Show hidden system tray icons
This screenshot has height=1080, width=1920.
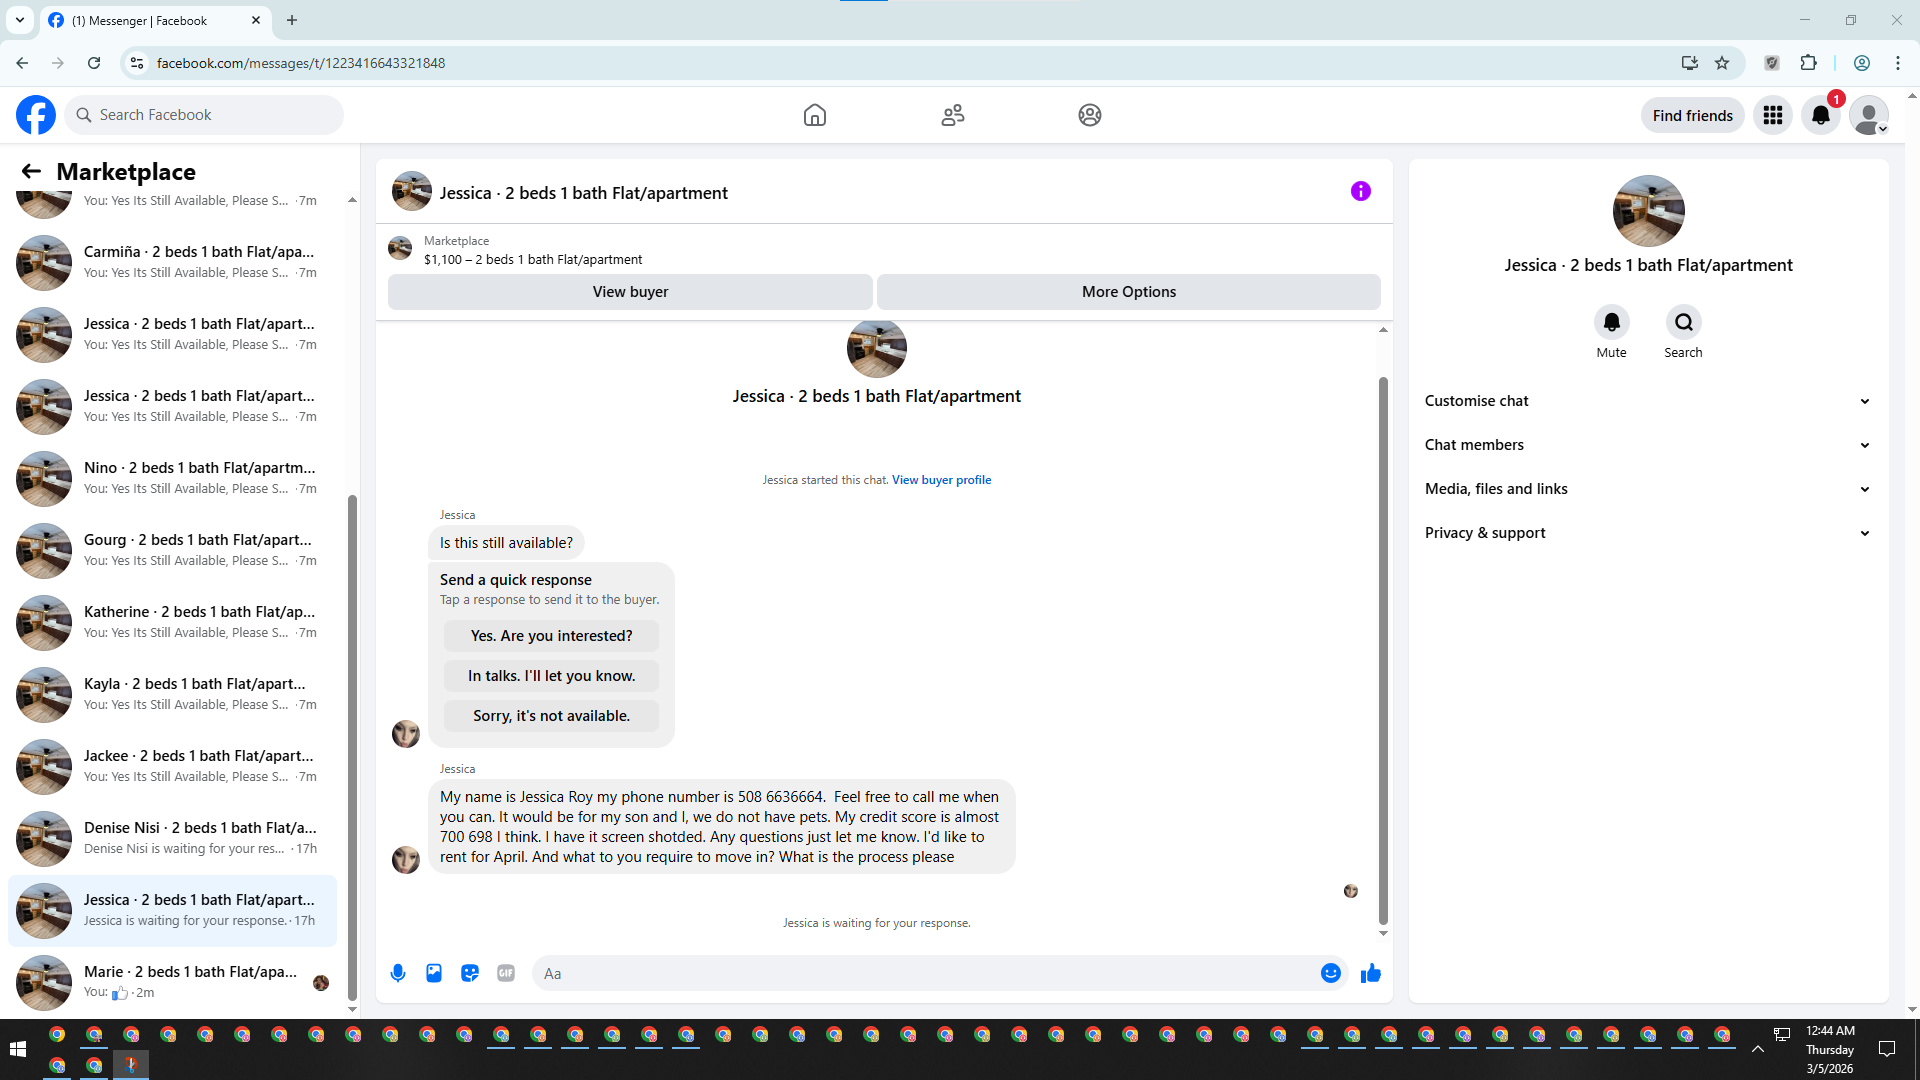pyautogui.click(x=1757, y=1049)
